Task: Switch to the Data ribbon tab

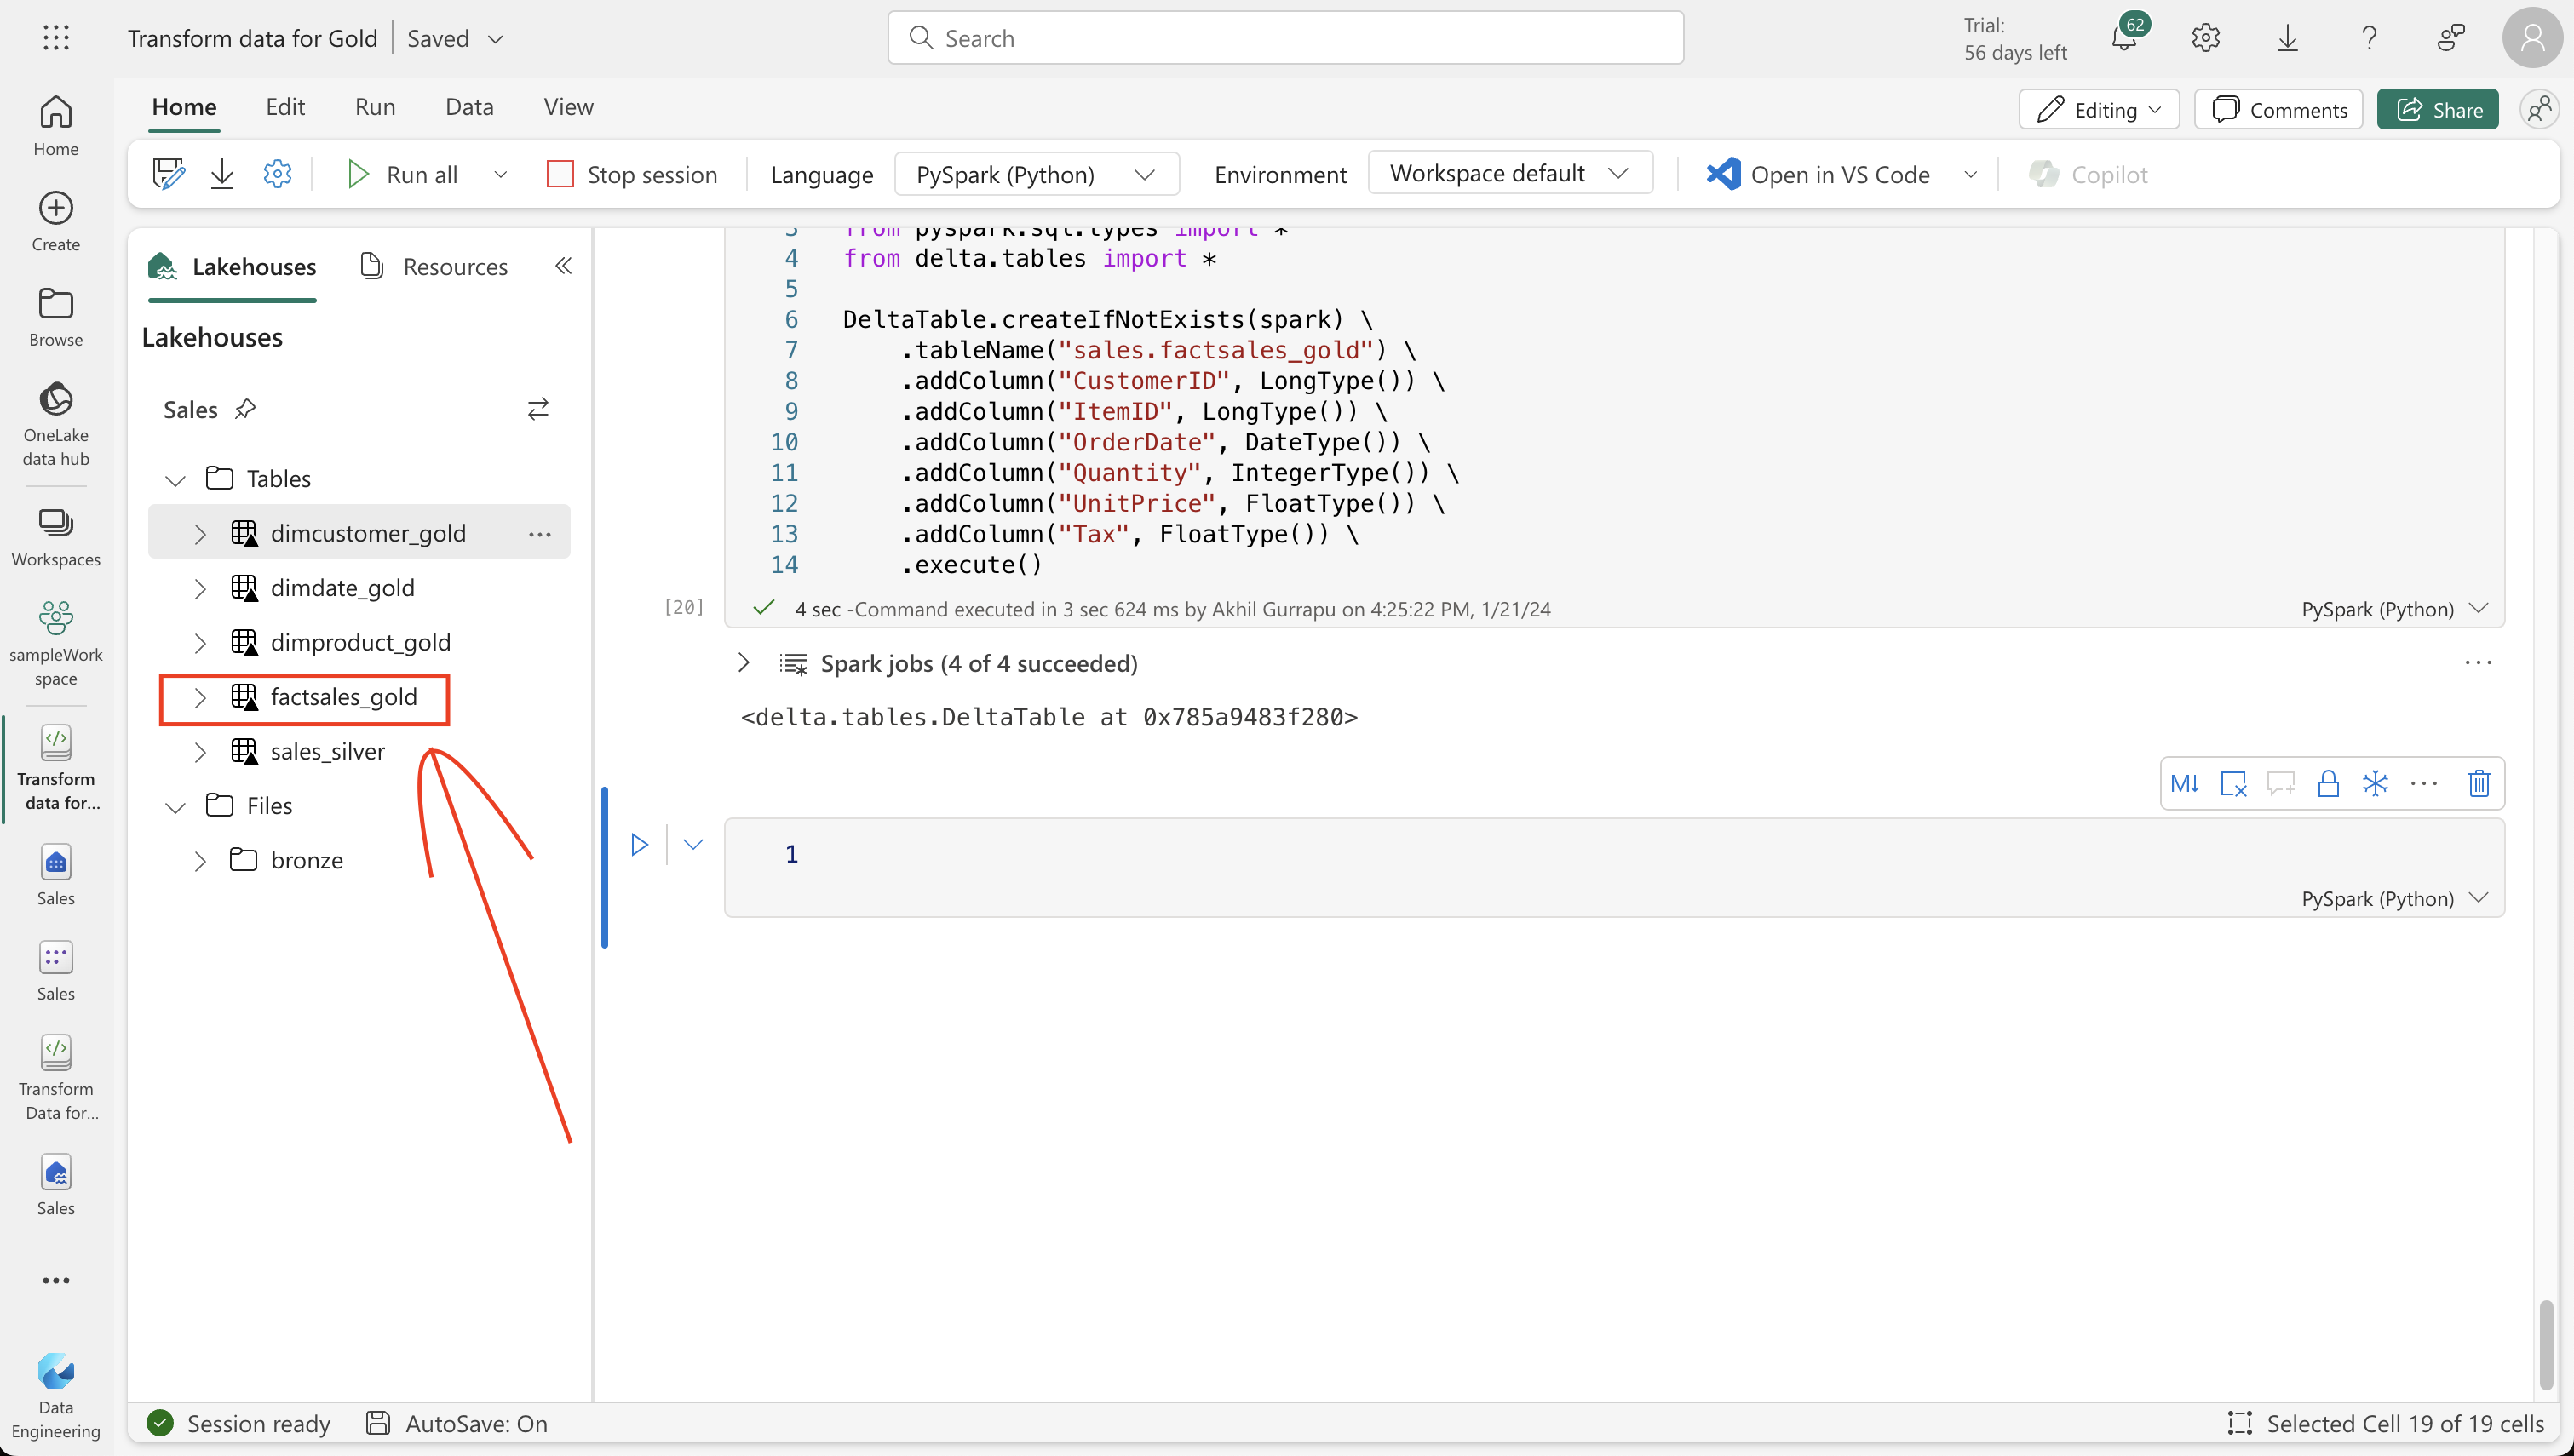Action: pyautogui.click(x=469, y=107)
